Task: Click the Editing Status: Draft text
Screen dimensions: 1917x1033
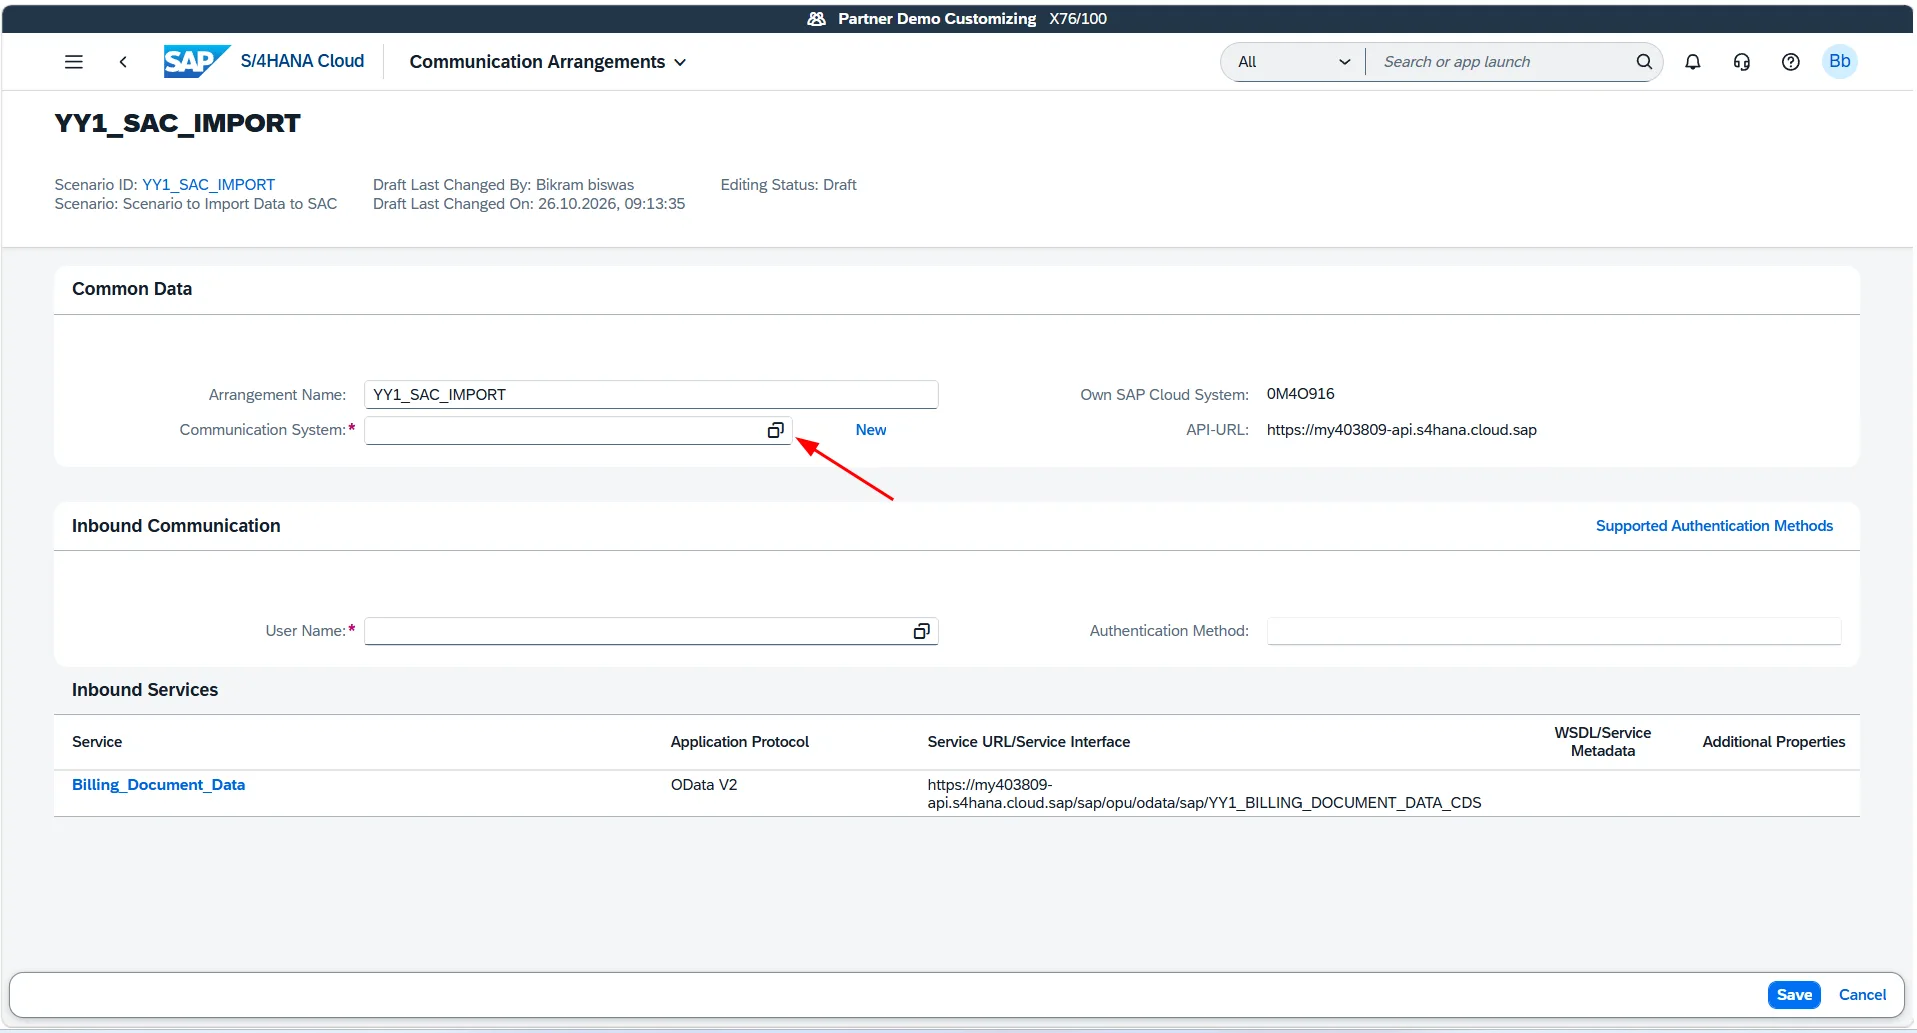Action: tap(788, 185)
